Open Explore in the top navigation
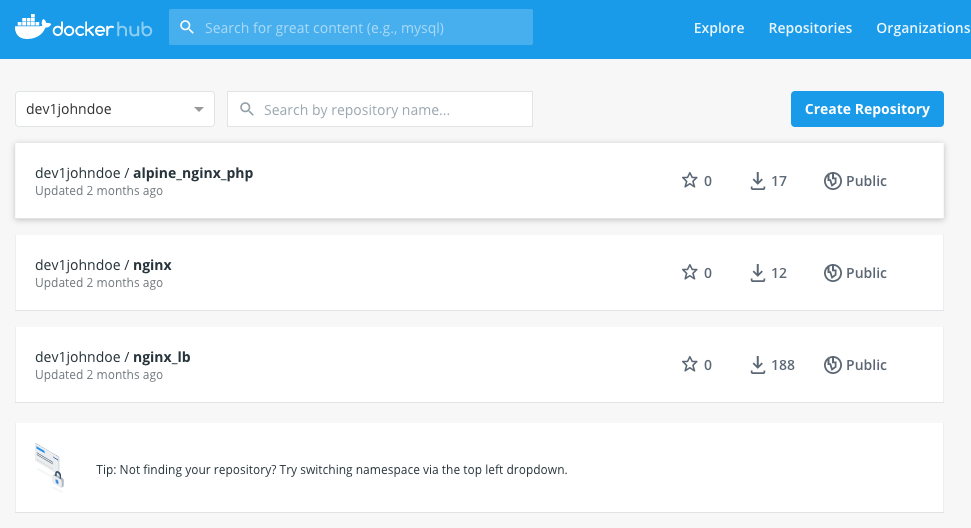Viewport: 971px width, 528px height. click(x=719, y=28)
